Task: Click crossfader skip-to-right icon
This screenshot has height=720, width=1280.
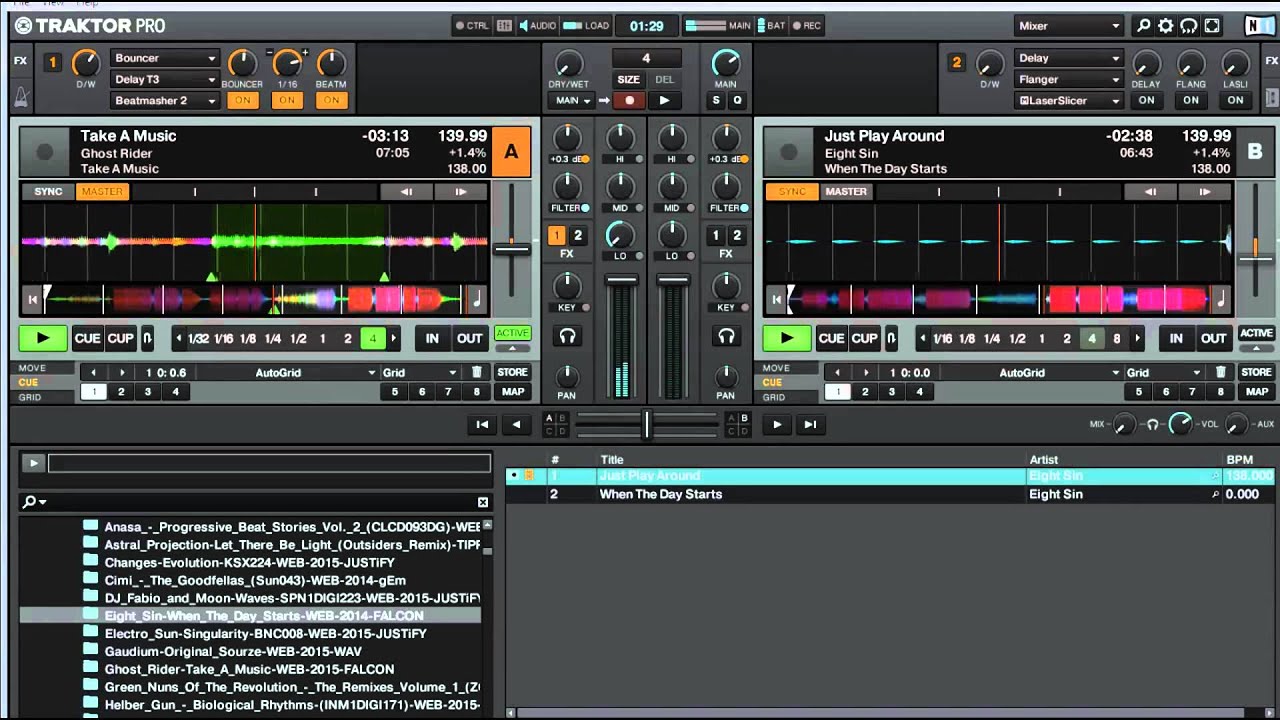Action: pyautogui.click(x=810, y=425)
